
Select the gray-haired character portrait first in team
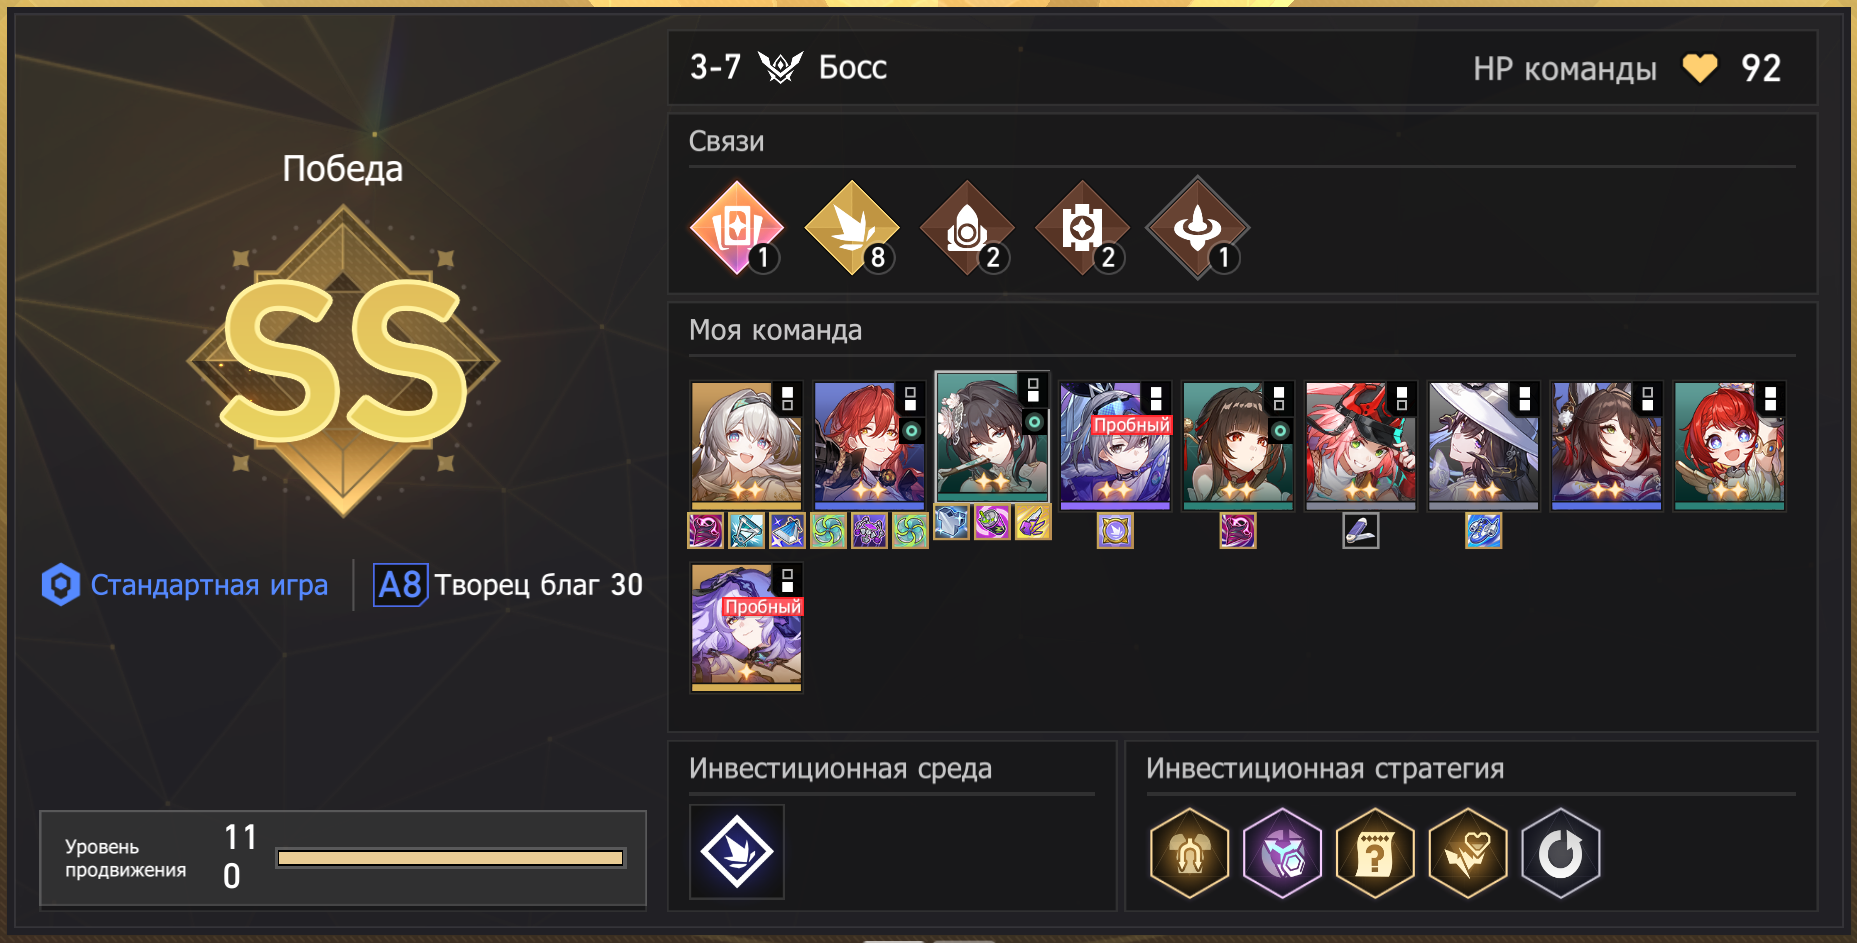(747, 445)
